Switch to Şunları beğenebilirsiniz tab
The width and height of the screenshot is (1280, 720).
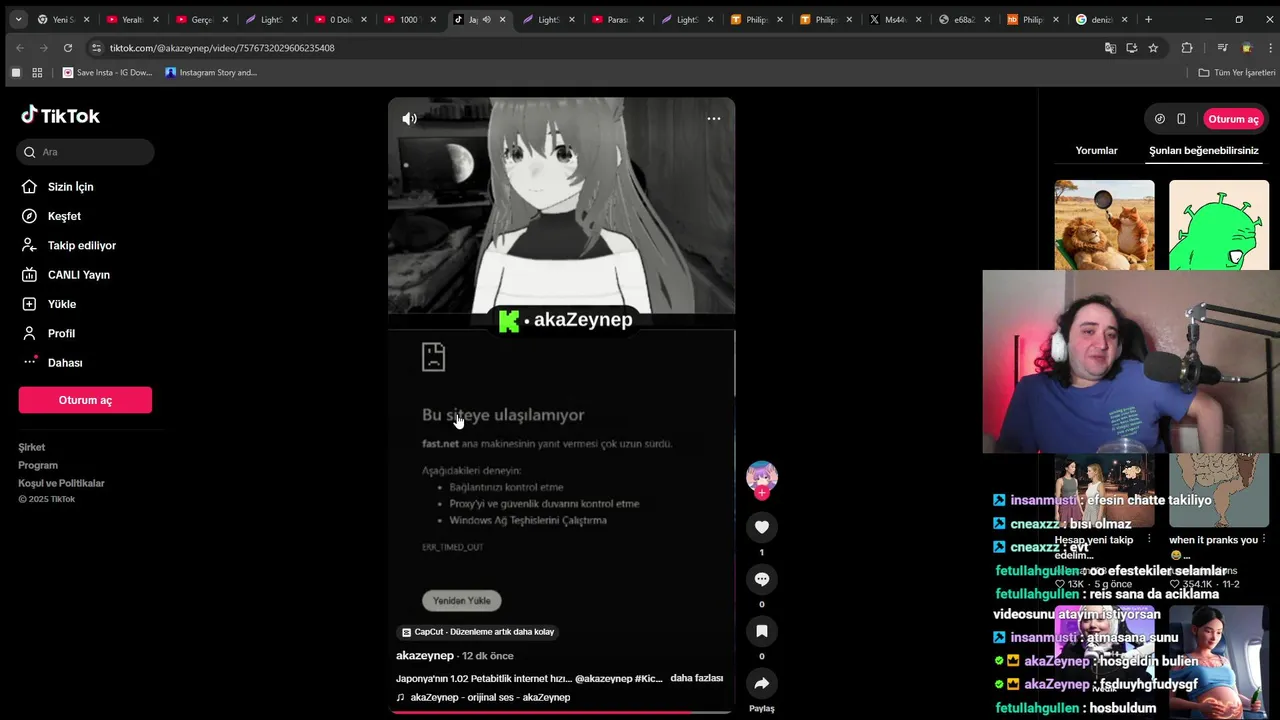1203,150
